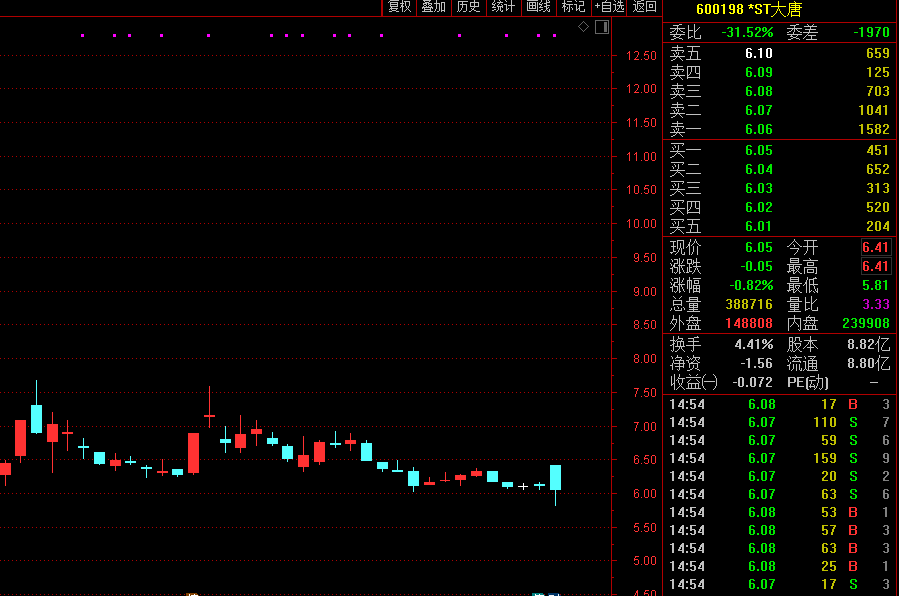
Task: Click the 标记 mark button
Action: 573,7
